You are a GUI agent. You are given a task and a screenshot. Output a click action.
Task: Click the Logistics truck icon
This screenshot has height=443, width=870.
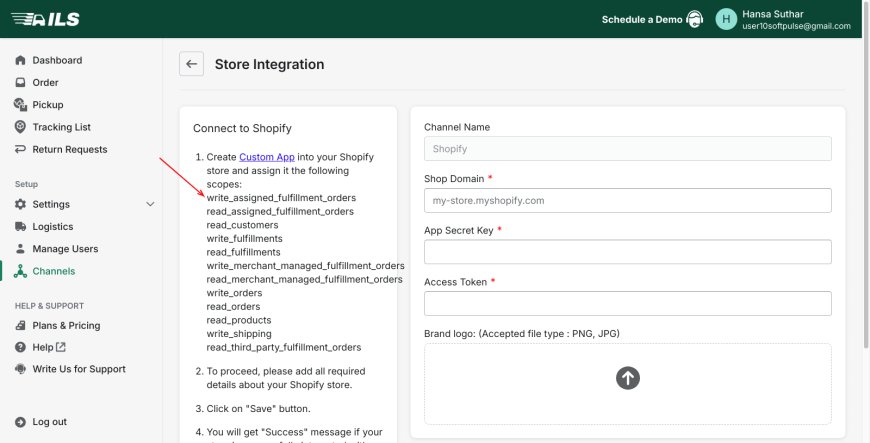[21, 226]
